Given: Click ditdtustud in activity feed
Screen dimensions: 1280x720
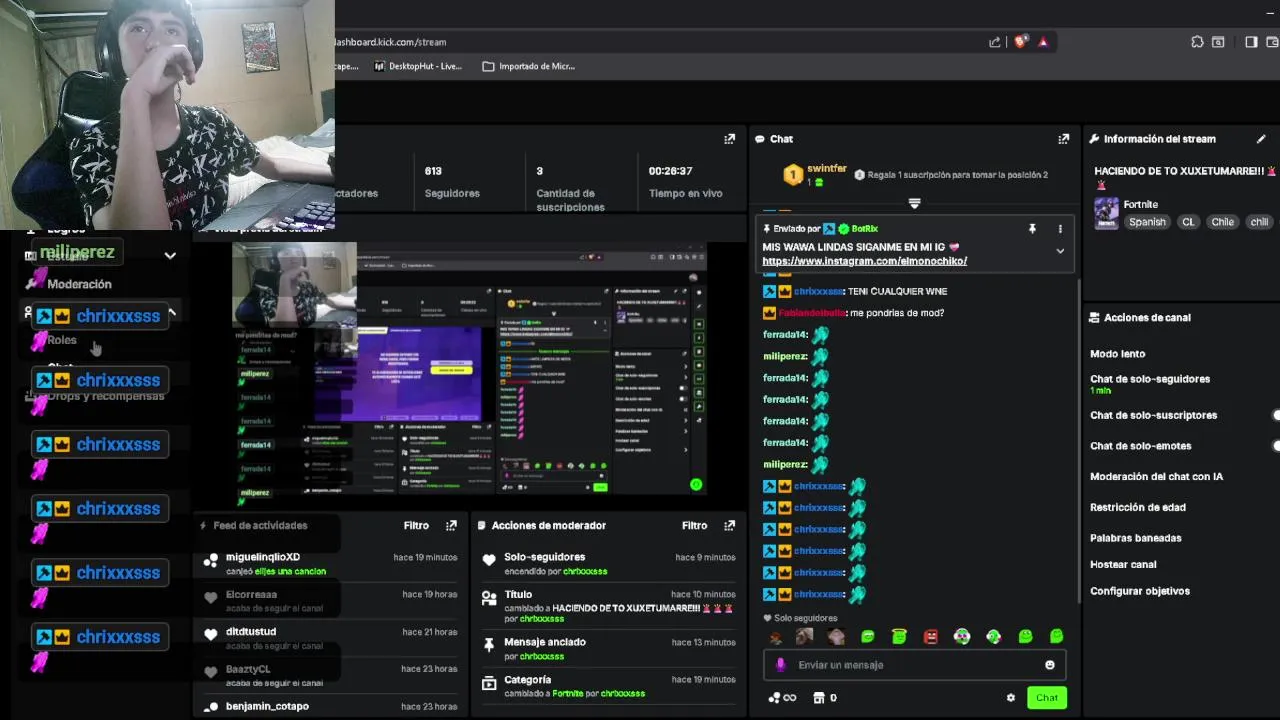Looking at the screenshot, I should 251,632.
